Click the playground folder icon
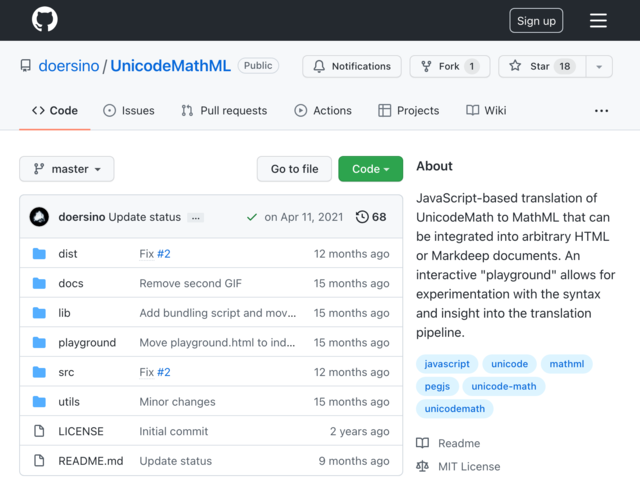This screenshot has height=480, width=640. coord(39,342)
